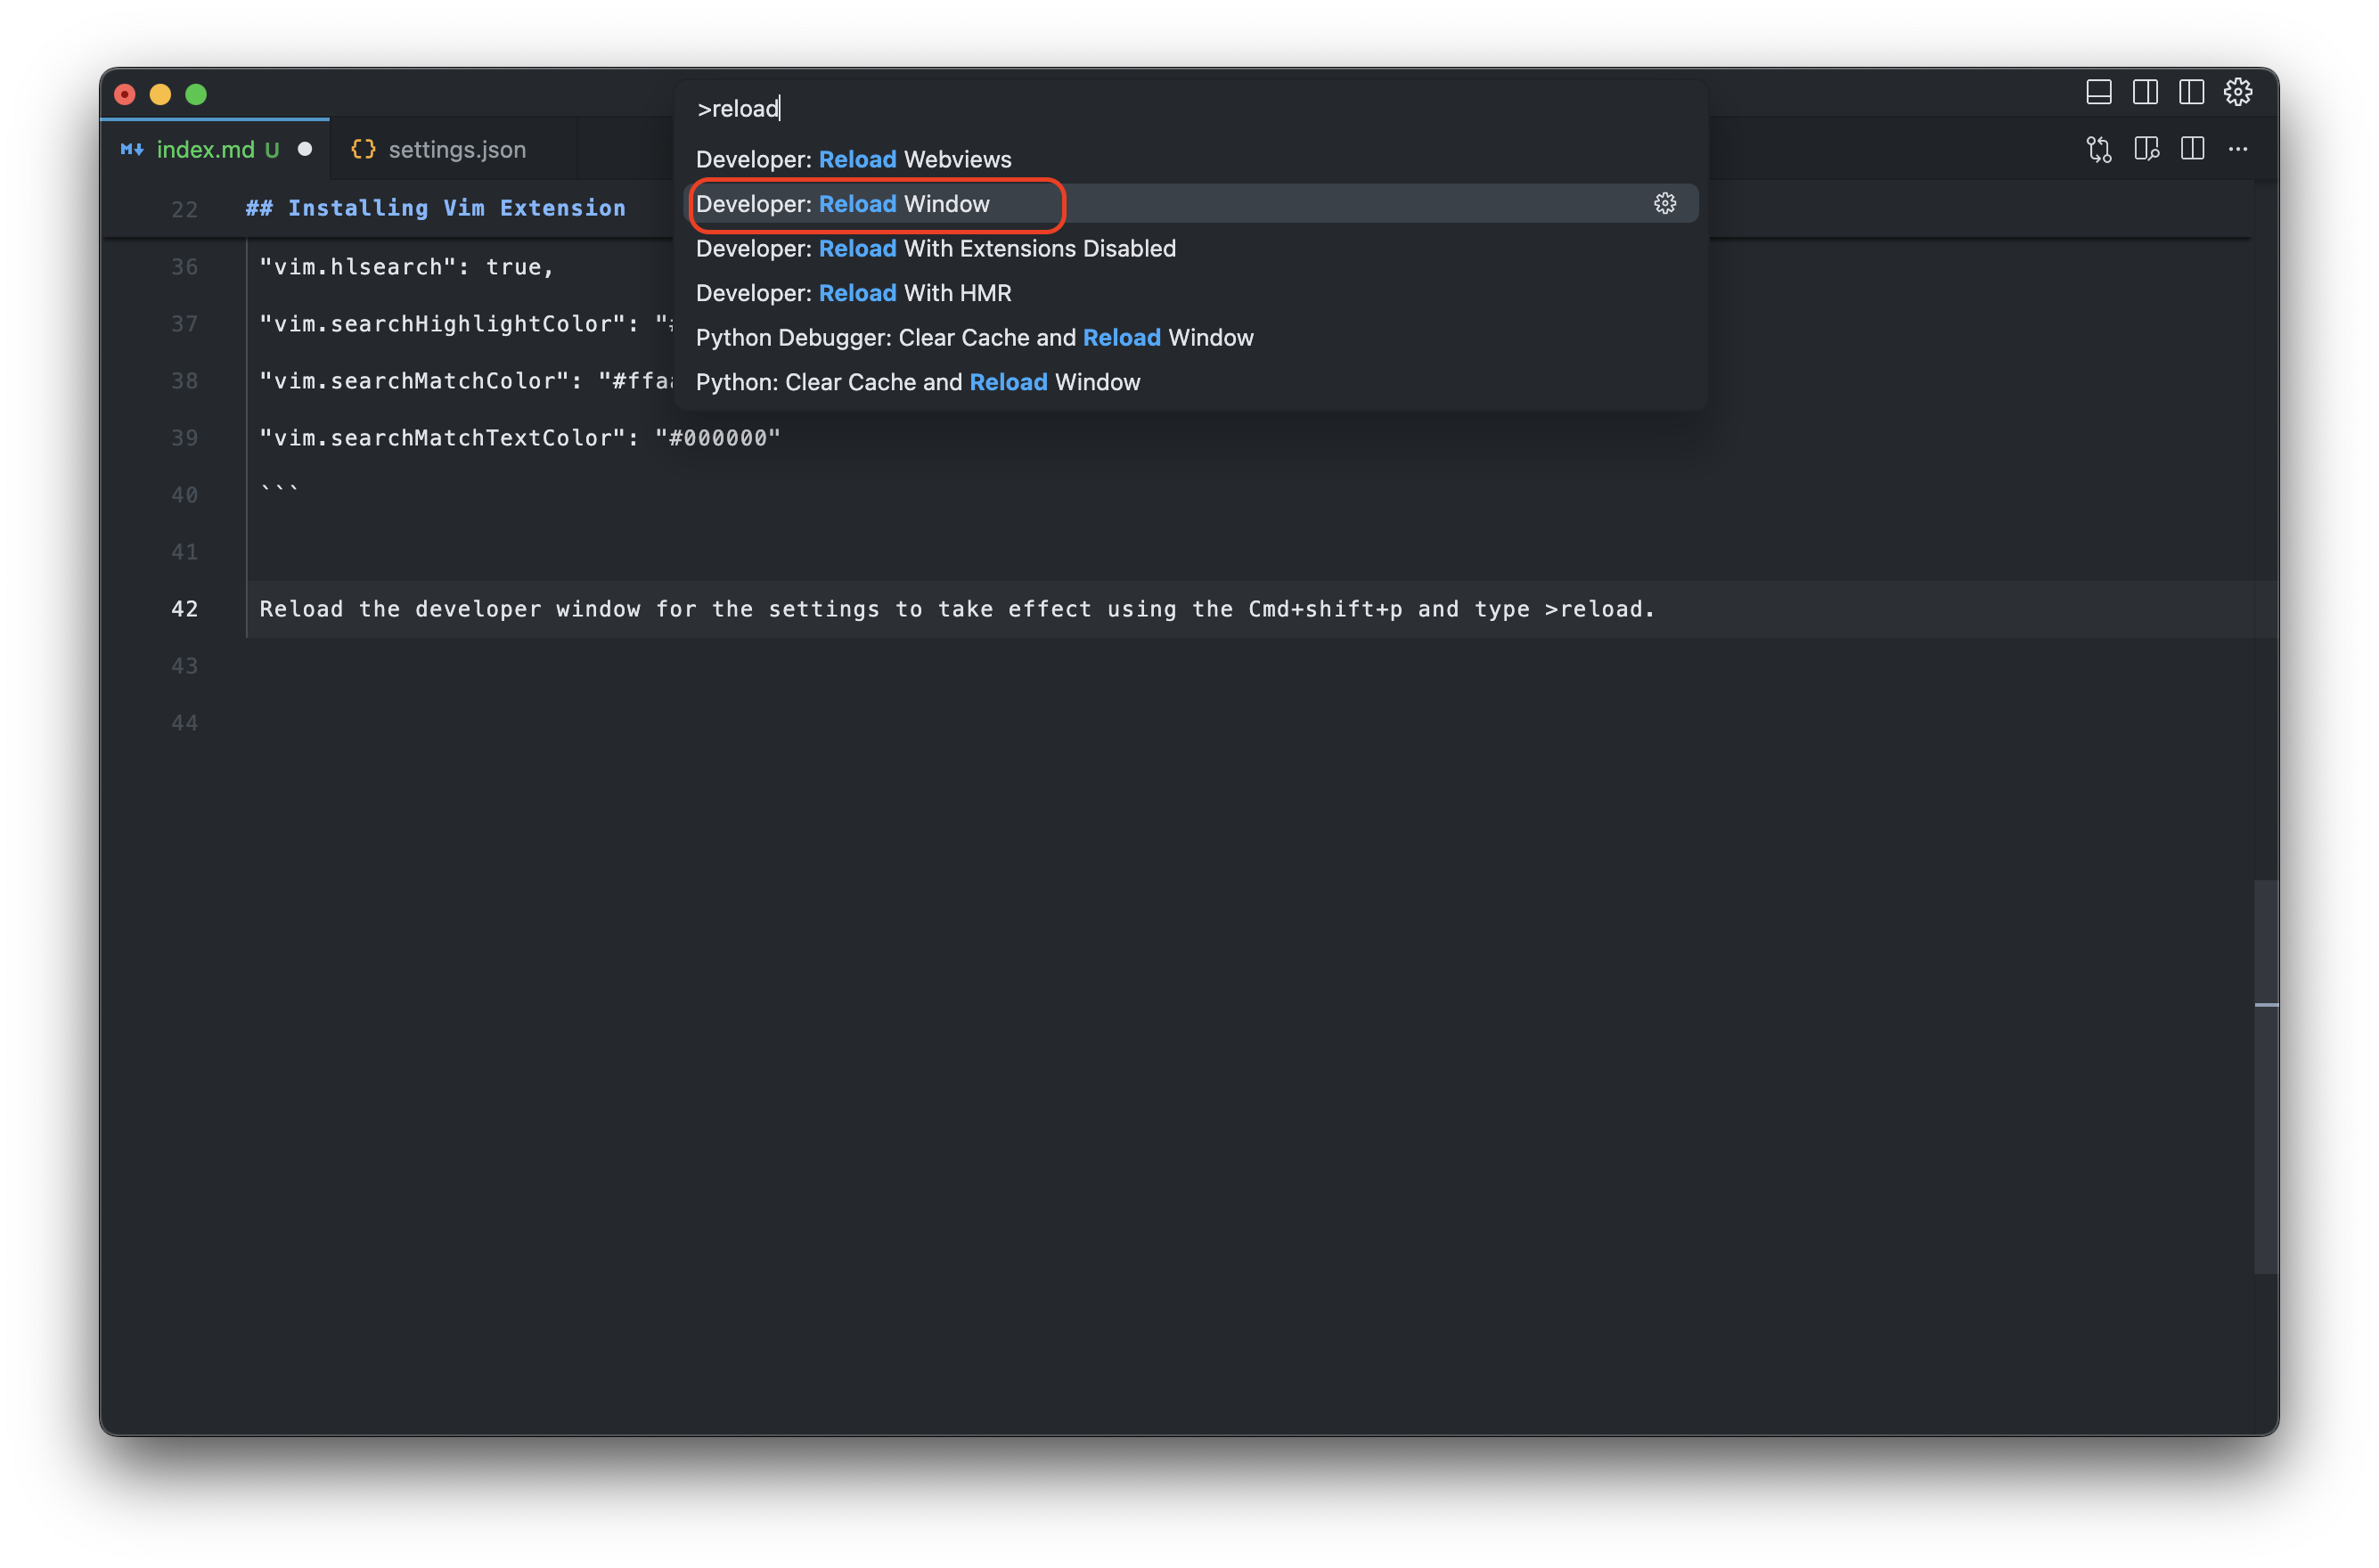
Task: Toggle secondary sidebar layout icon
Action: [2190, 92]
